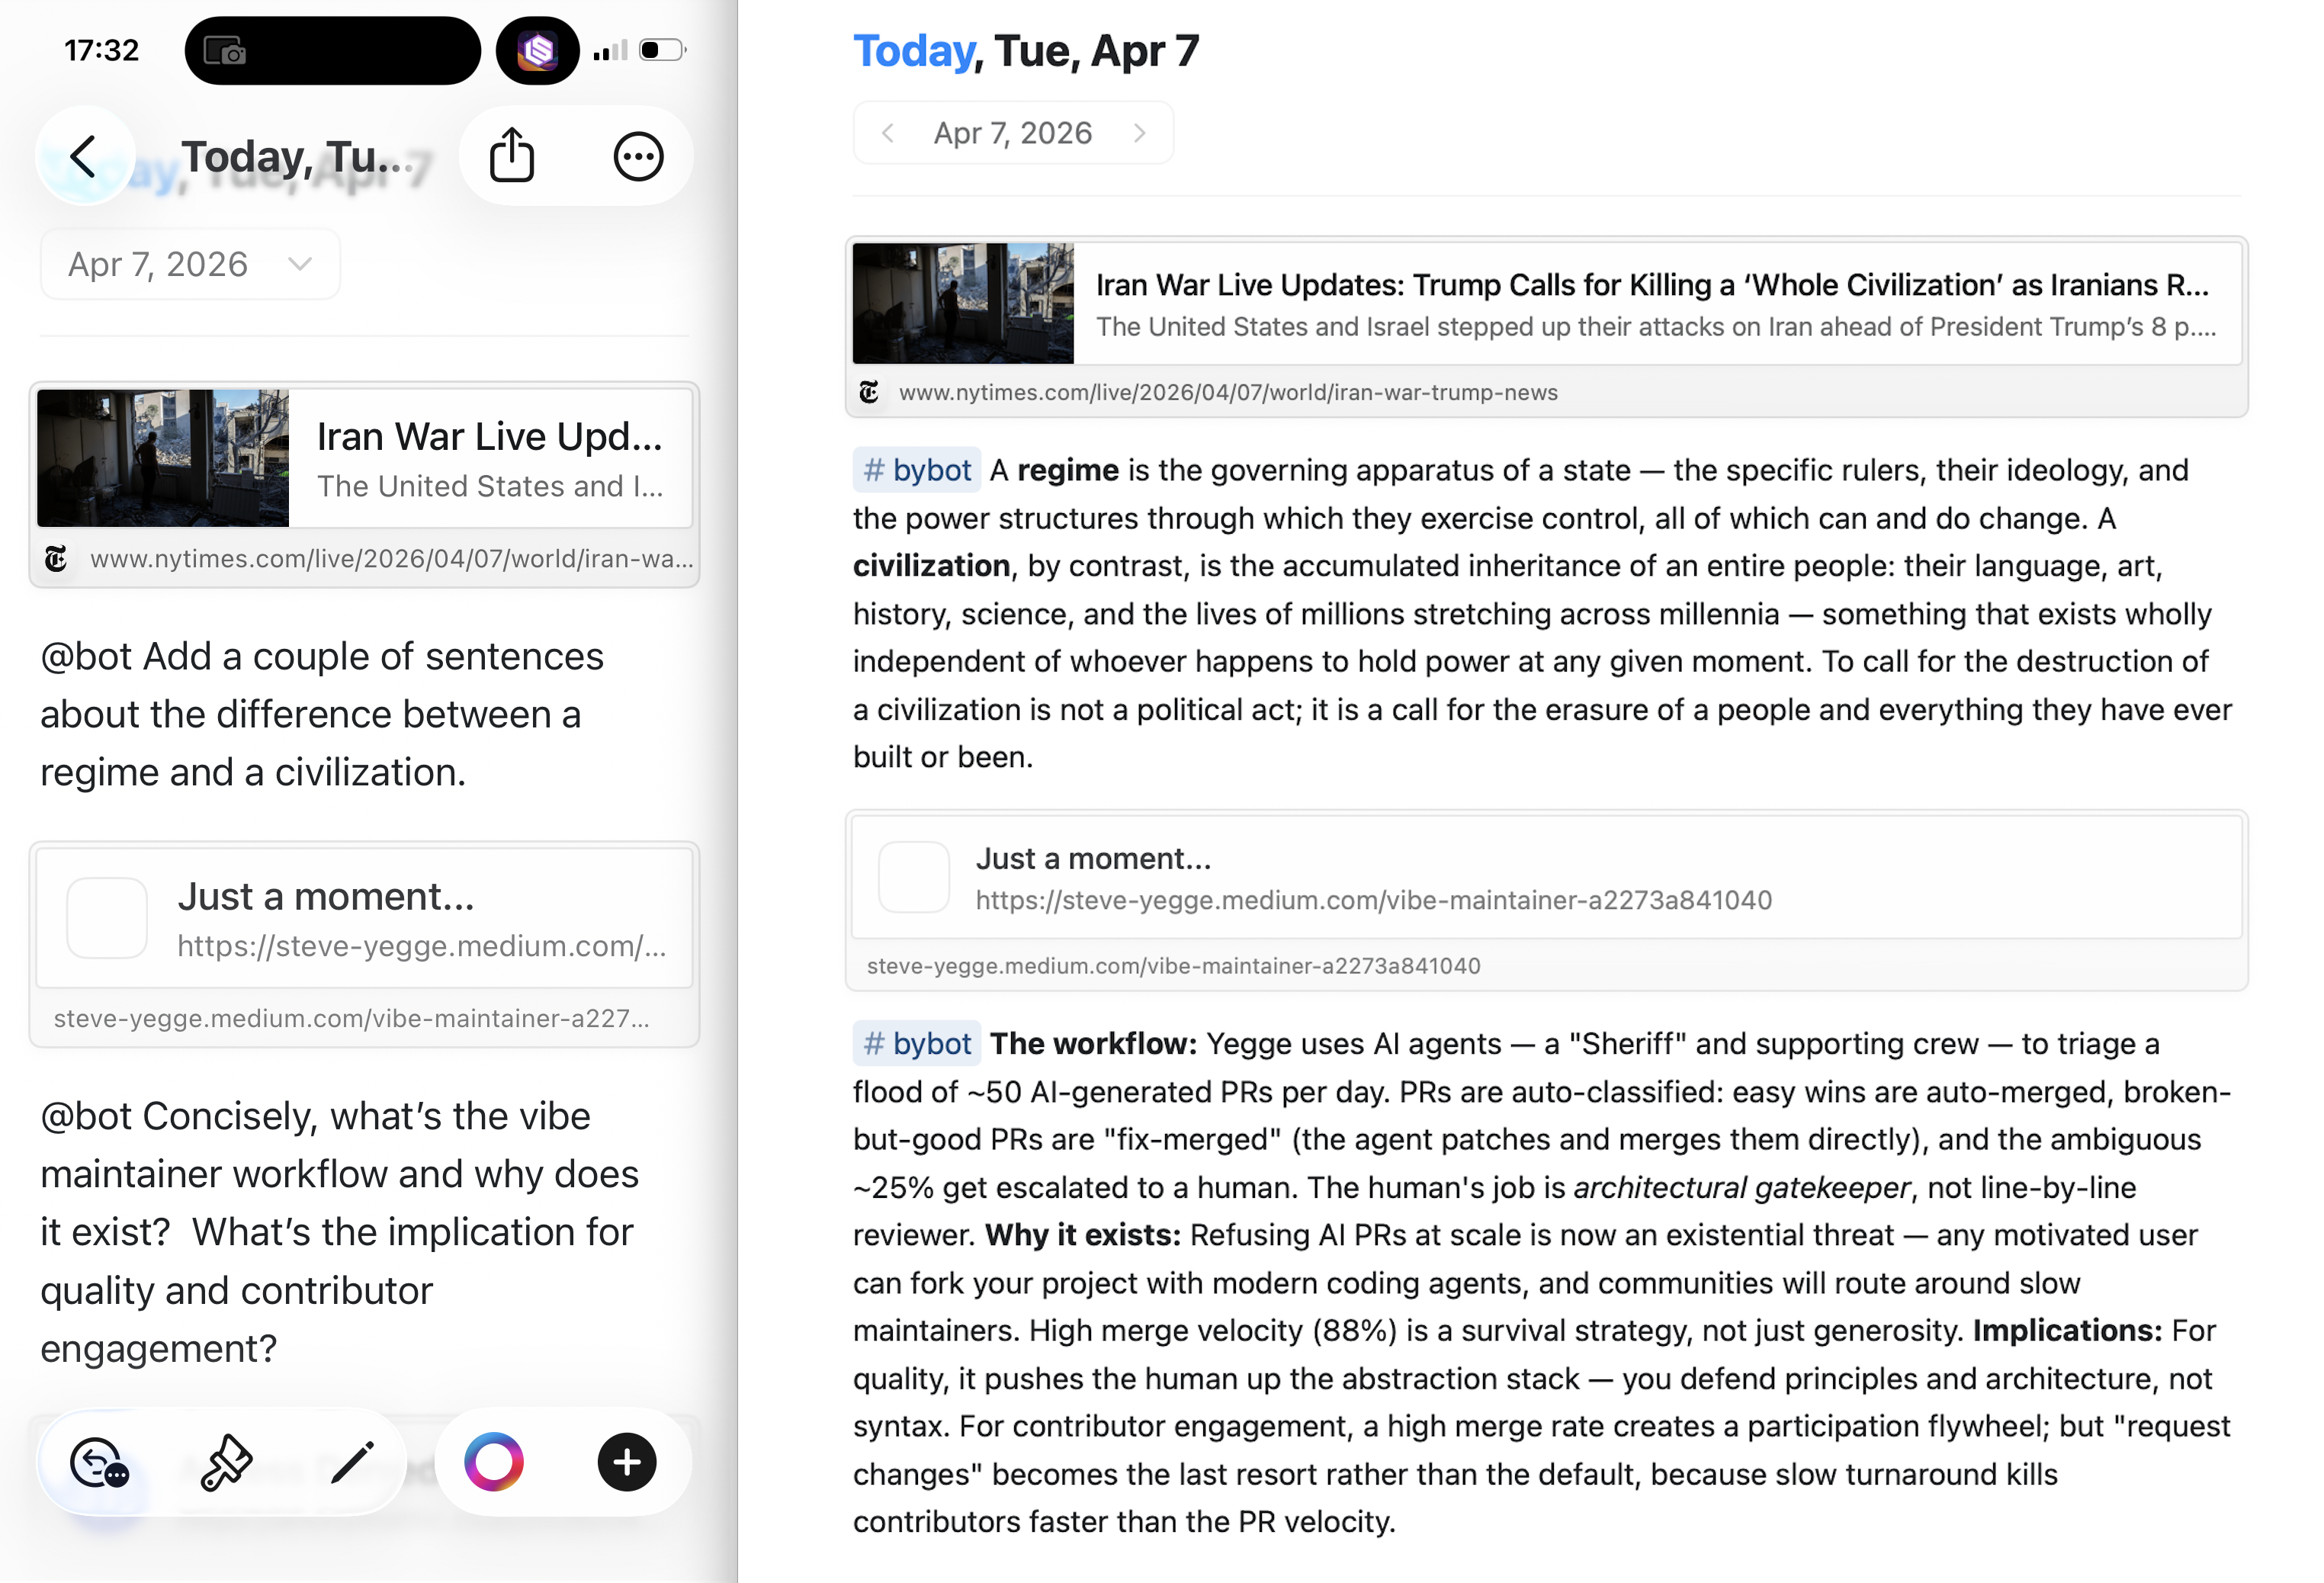Go to the next day with right chevron
The width and height of the screenshot is (2324, 1583).
(1139, 133)
